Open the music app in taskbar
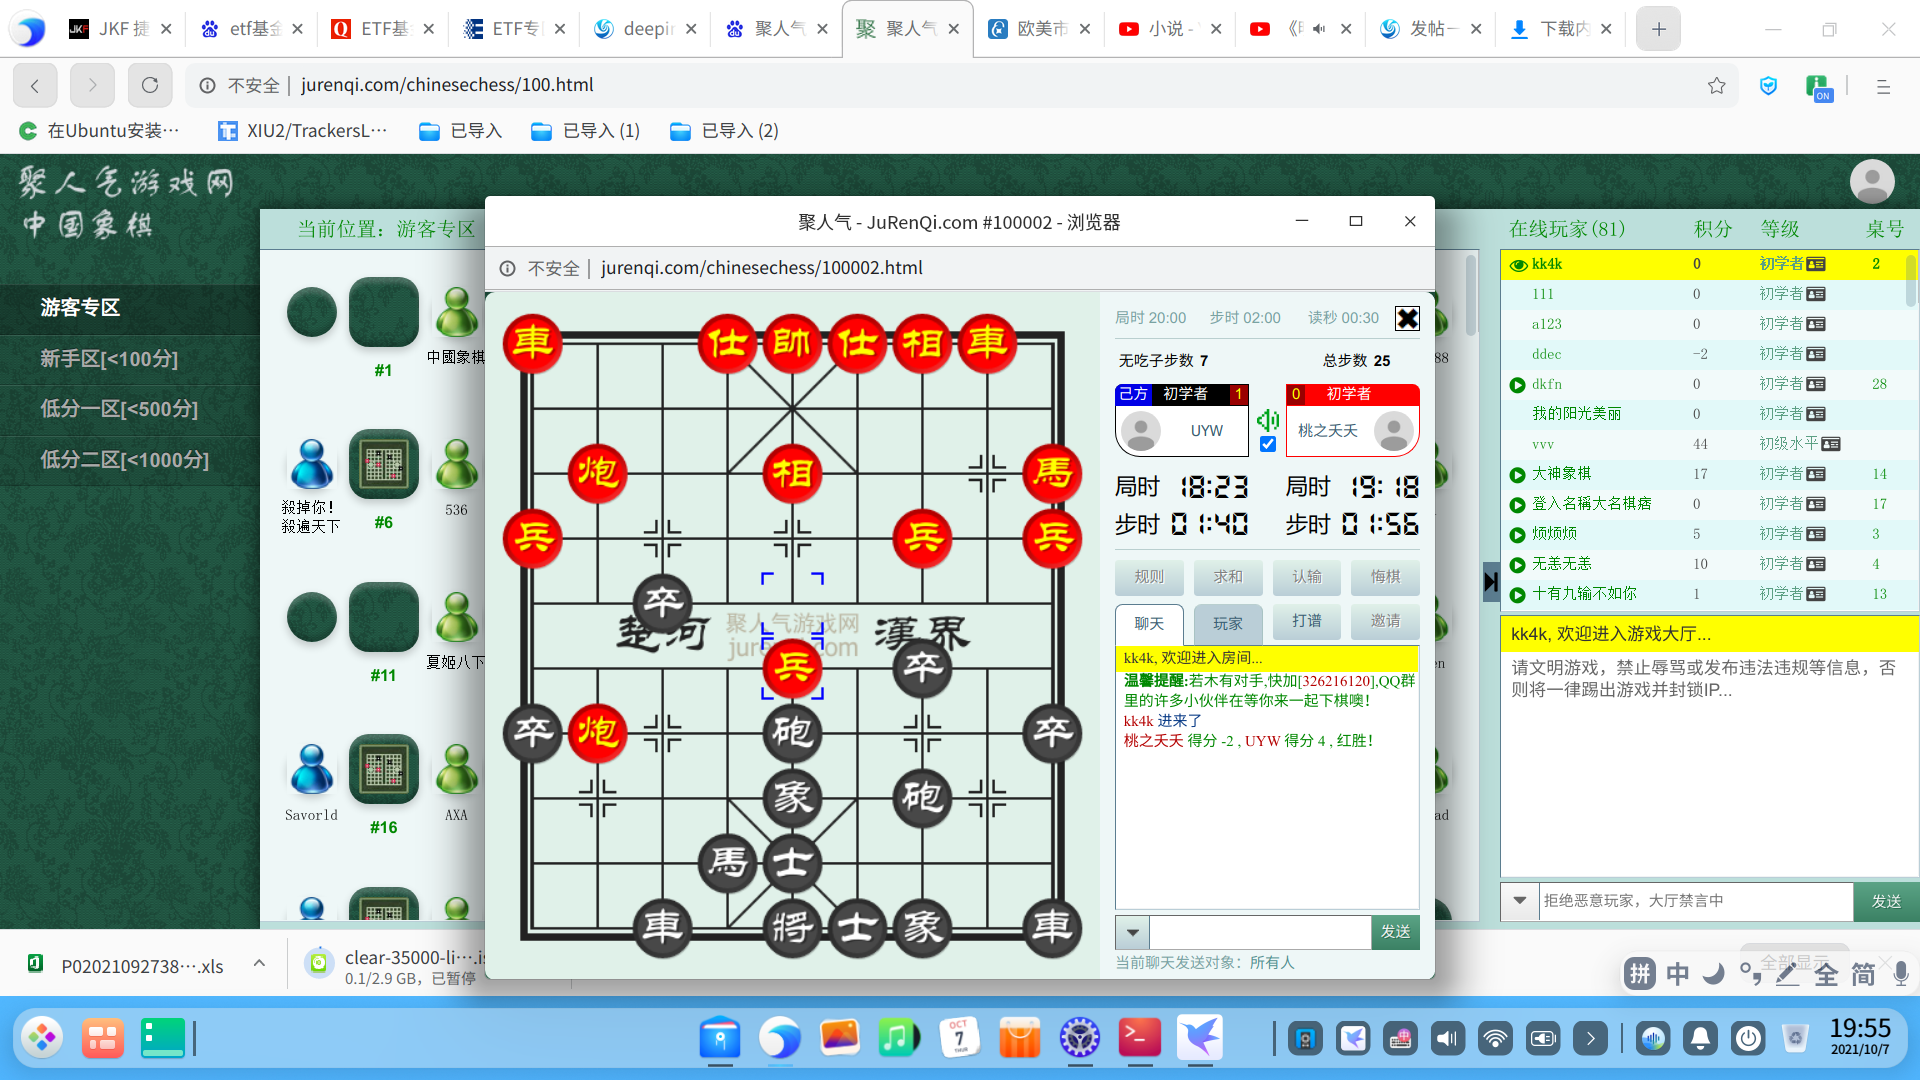This screenshot has width=1920, height=1080. pos(897,1038)
